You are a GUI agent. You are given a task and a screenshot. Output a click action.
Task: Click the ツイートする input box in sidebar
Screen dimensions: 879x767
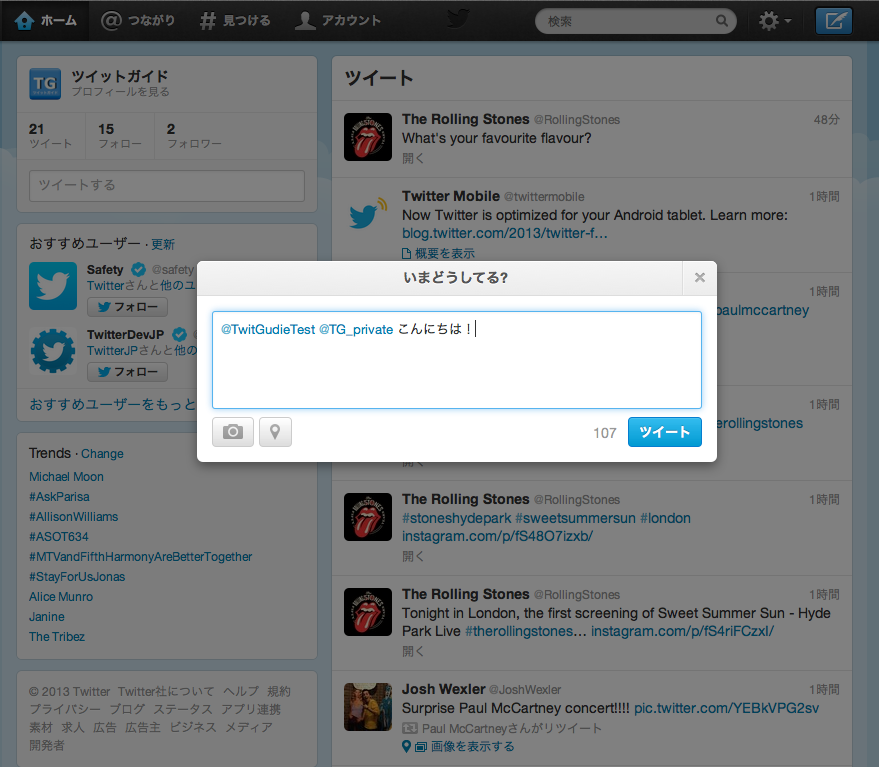click(x=167, y=186)
